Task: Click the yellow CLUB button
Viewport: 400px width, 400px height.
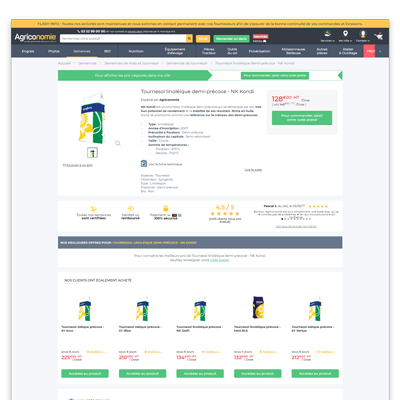Action: (x=203, y=39)
